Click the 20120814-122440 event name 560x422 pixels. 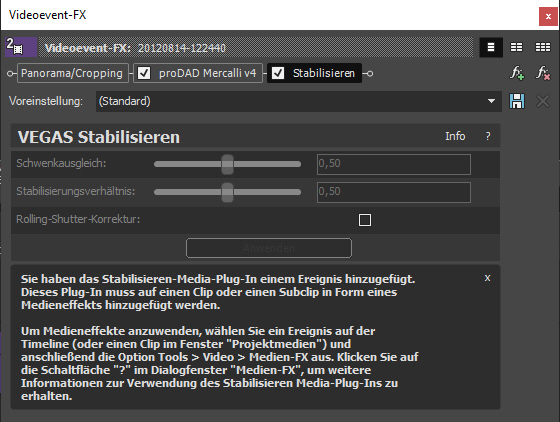click(x=181, y=48)
